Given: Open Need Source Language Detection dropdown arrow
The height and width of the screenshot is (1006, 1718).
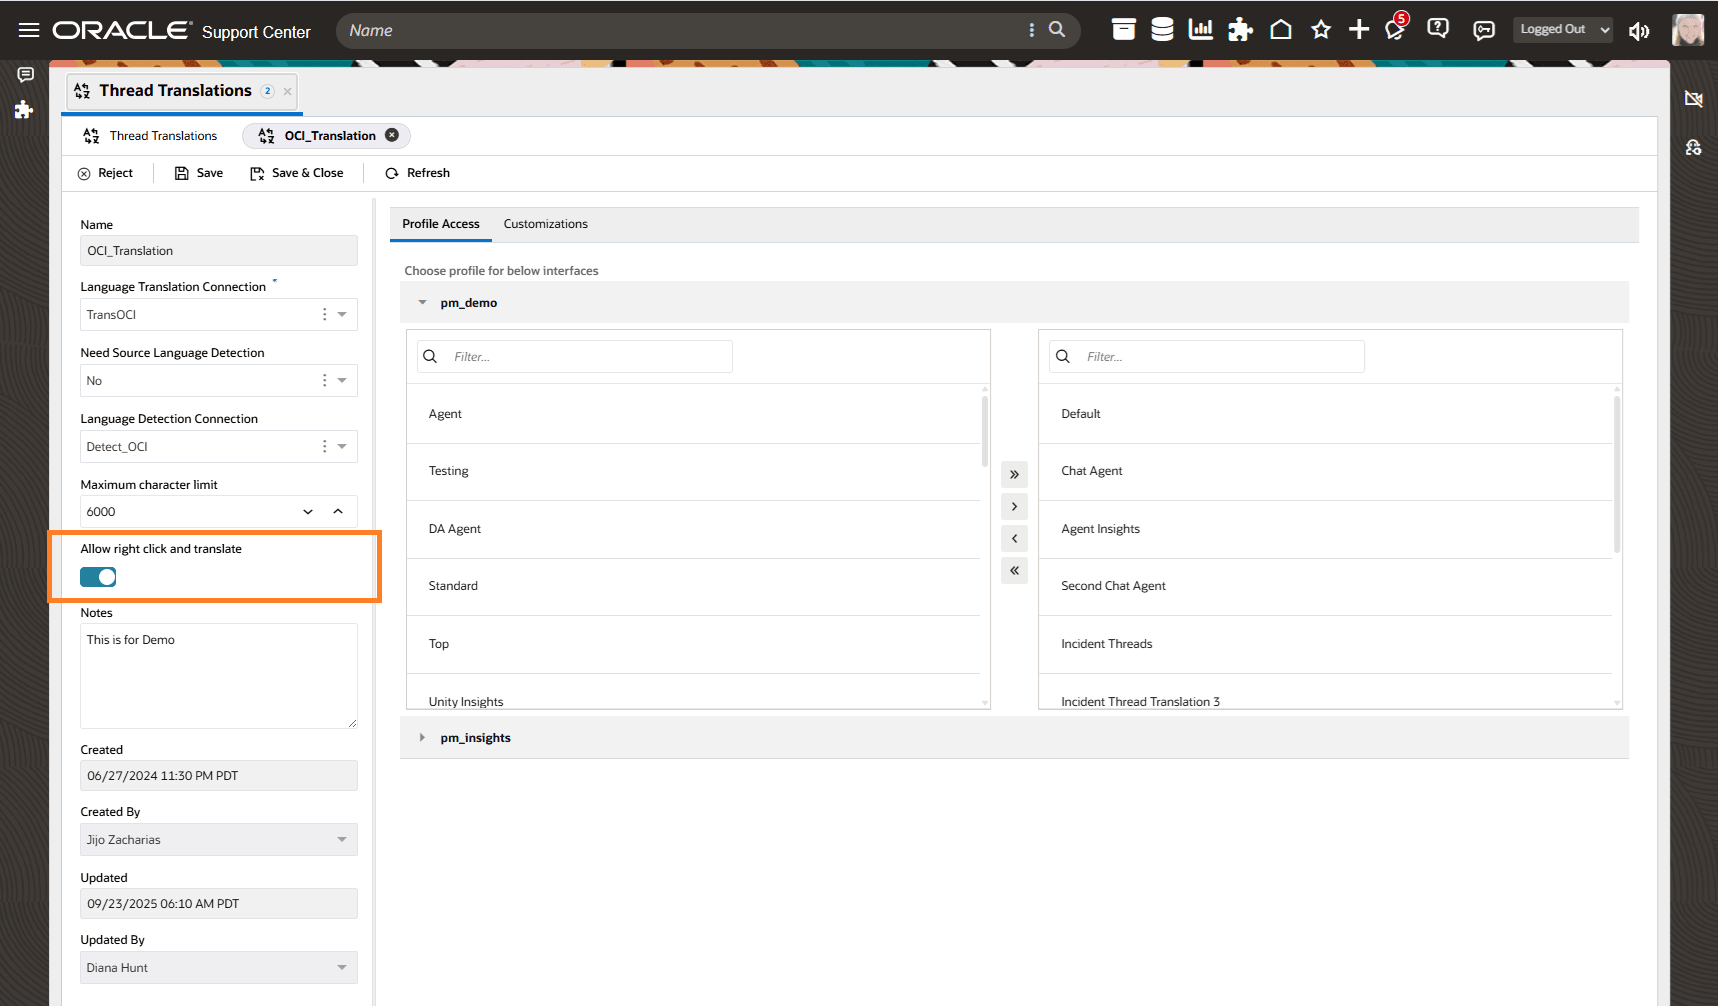Looking at the screenshot, I should 342,380.
